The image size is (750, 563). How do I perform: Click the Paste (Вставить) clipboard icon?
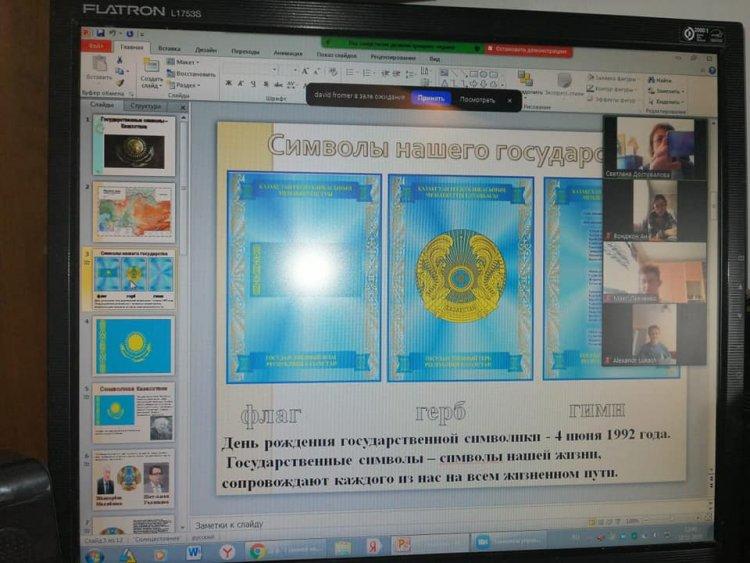[x=99, y=64]
